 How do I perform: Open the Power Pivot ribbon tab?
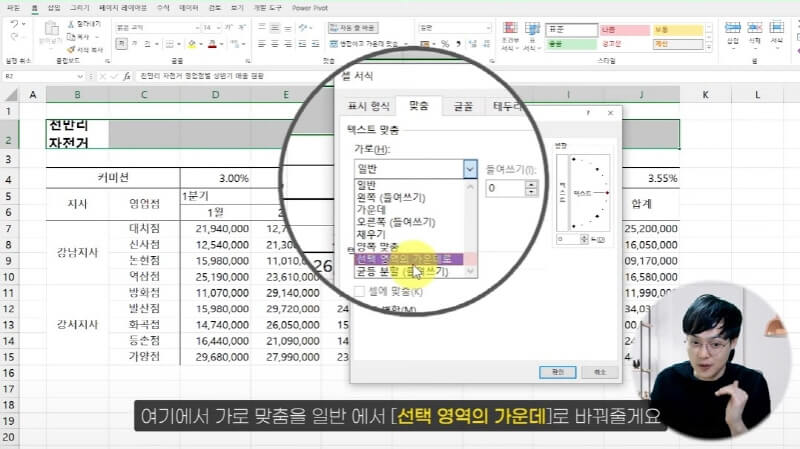tap(310, 8)
